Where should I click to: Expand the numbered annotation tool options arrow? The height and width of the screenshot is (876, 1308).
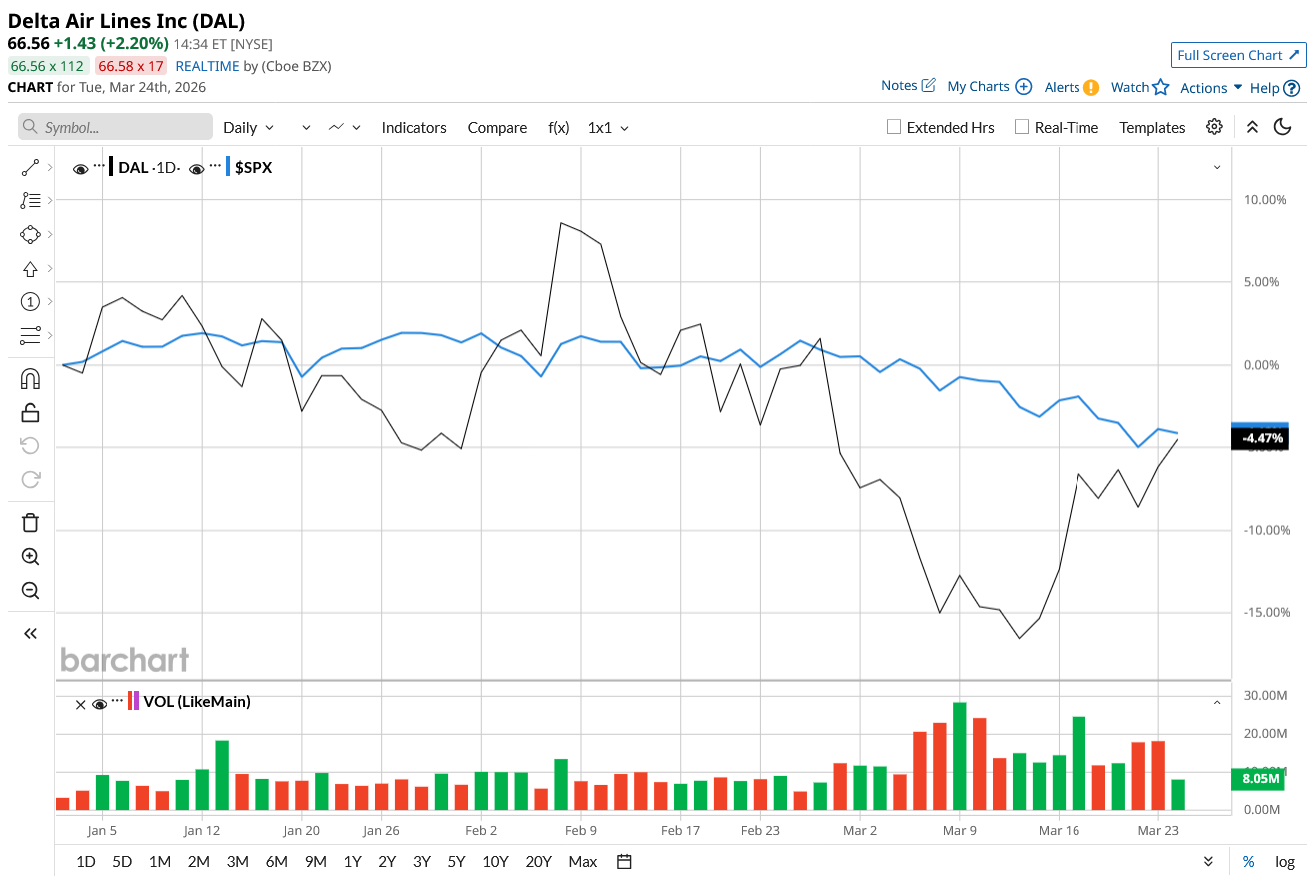pos(50,302)
